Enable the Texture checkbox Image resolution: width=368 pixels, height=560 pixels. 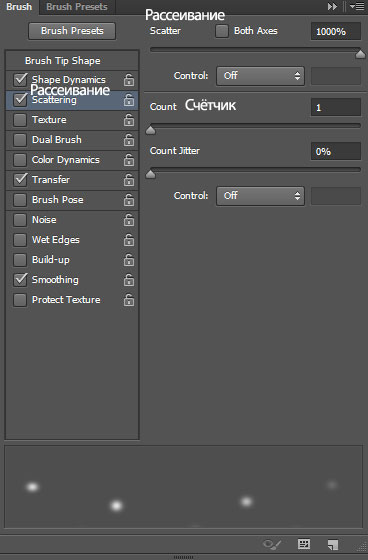(x=20, y=120)
